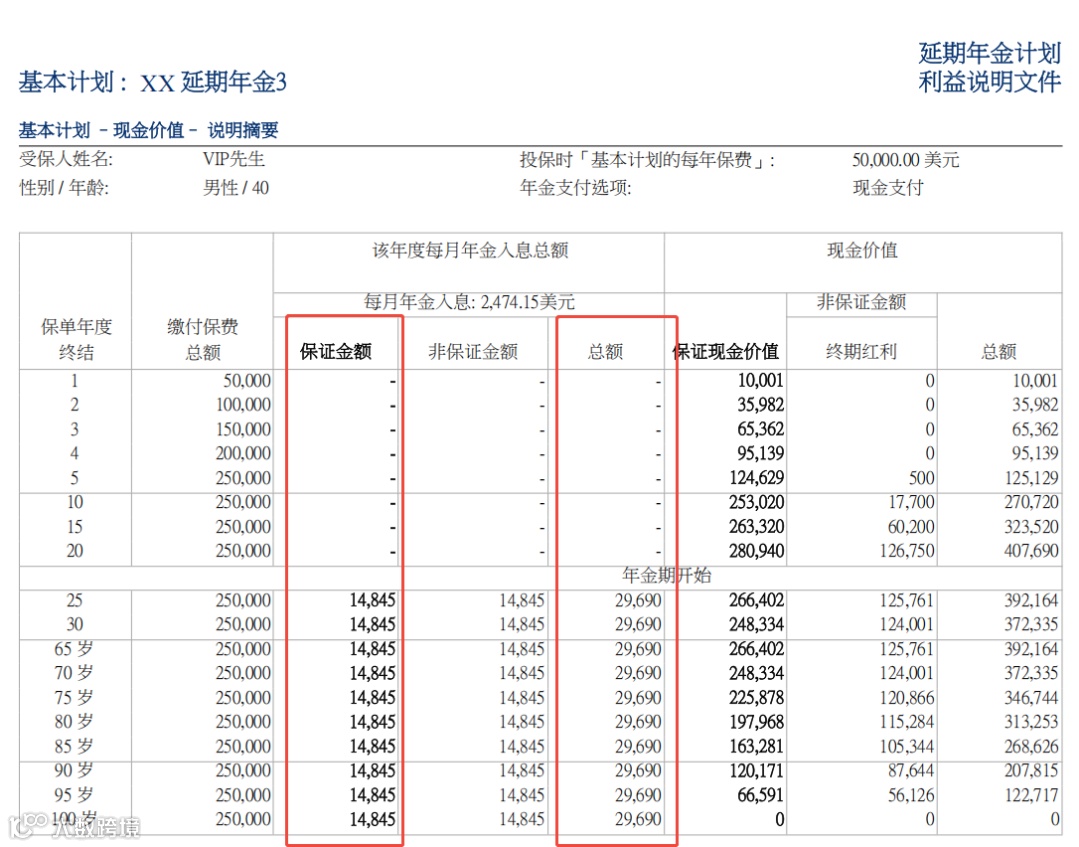Click the '保单年度 终结' column header
The height and width of the screenshot is (847, 1079).
point(76,339)
